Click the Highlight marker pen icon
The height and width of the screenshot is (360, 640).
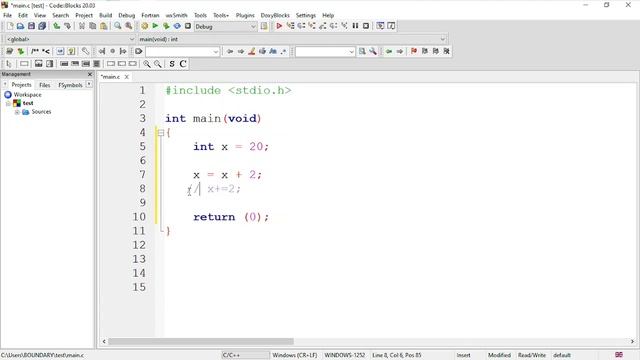pyautogui.click(x=252, y=51)
